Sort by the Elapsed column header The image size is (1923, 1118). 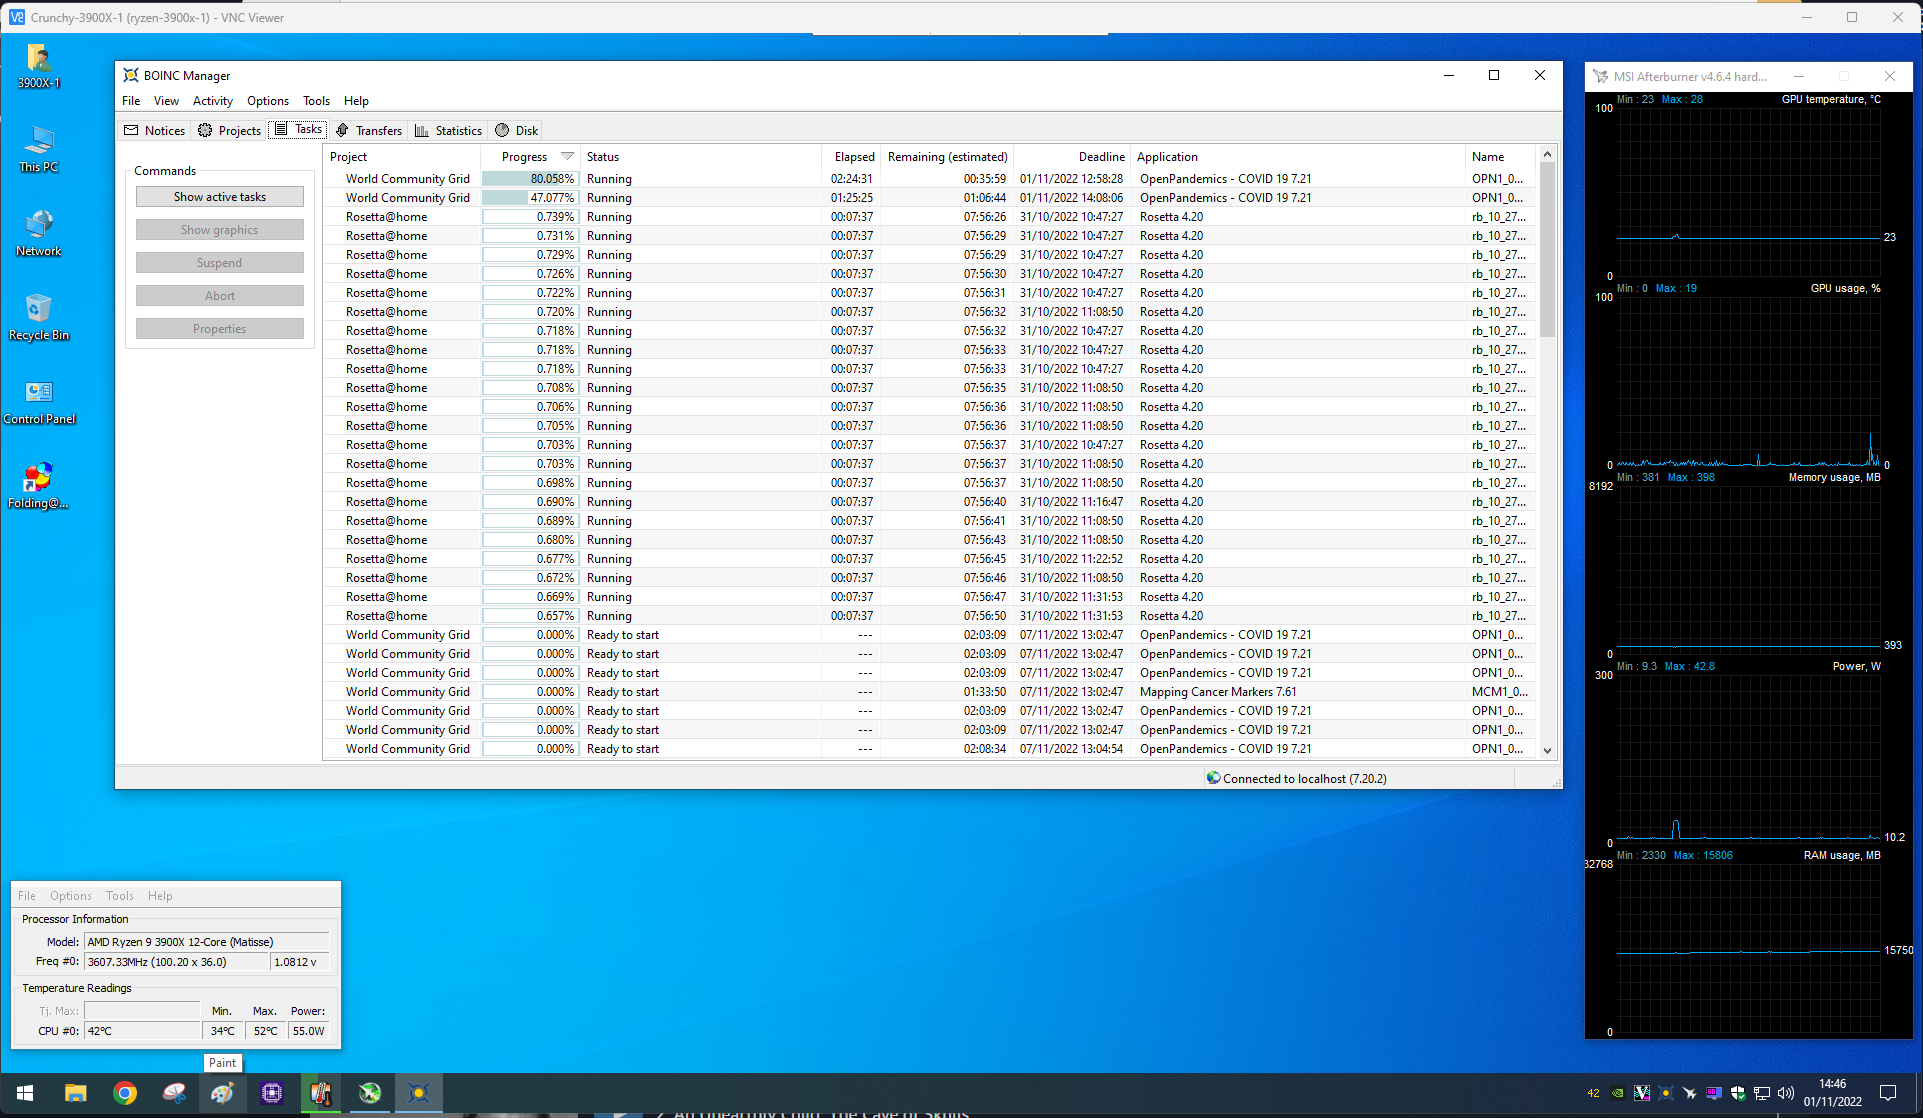coord(850,157)
